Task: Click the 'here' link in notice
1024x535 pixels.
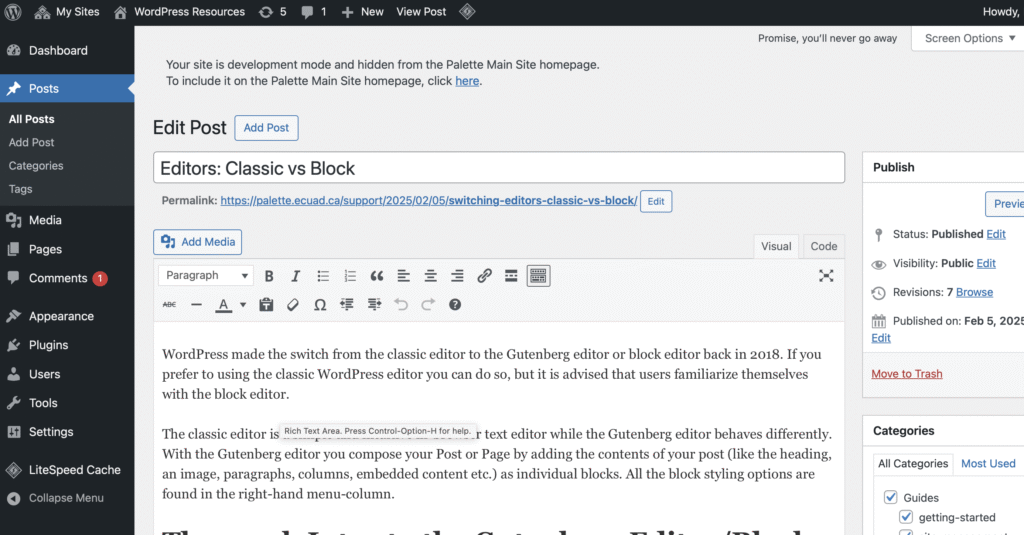Action: (x=467, y=81)
